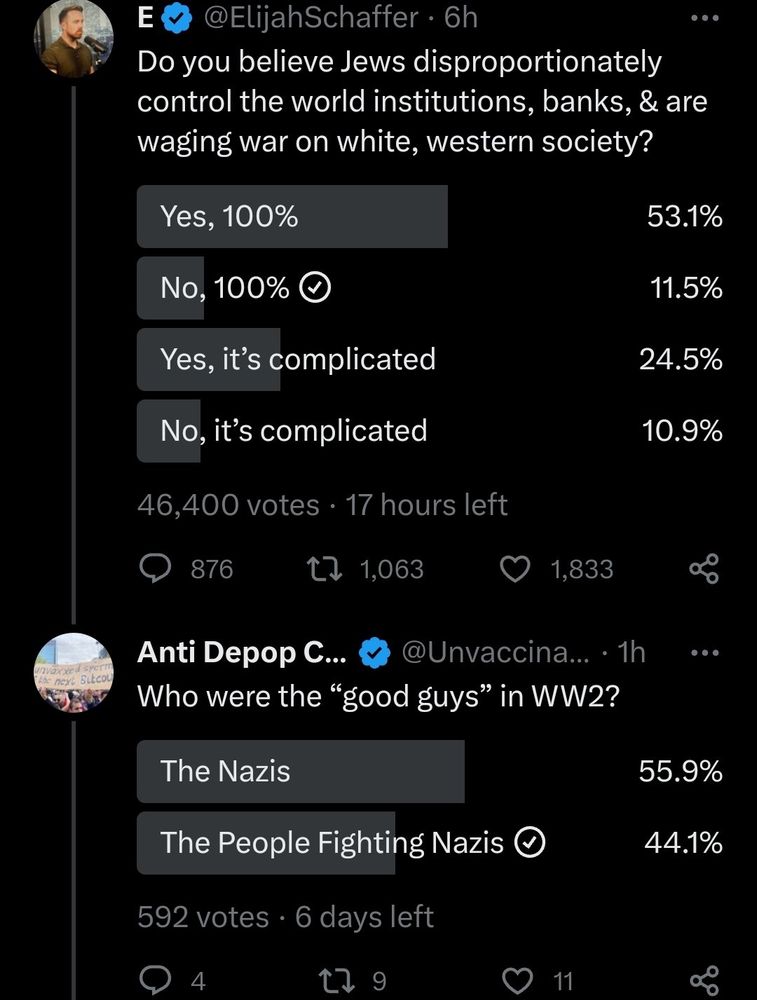Open the more options menu on the WW2 poll
Image resolution: width=757 pixels, height=1000 pixels.
point(705,651)
